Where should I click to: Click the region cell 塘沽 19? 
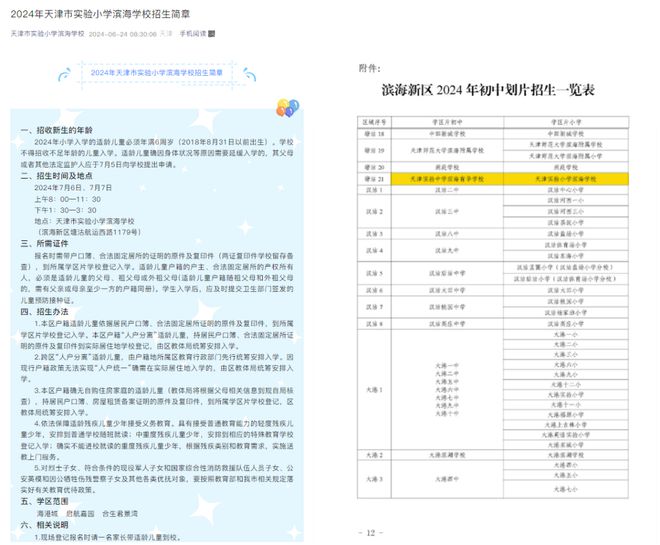[374, 150]
